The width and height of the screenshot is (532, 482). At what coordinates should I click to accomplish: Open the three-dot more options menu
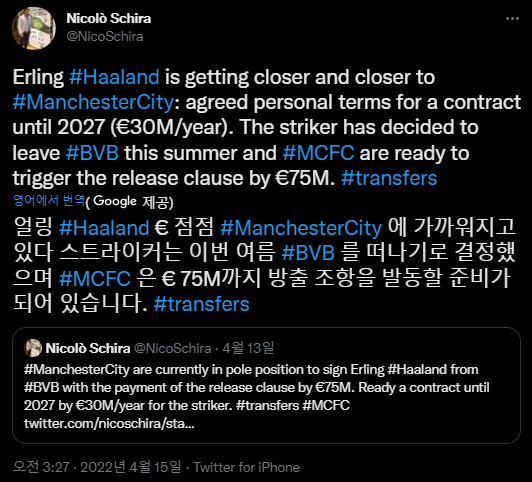click(x=512, y=19)
